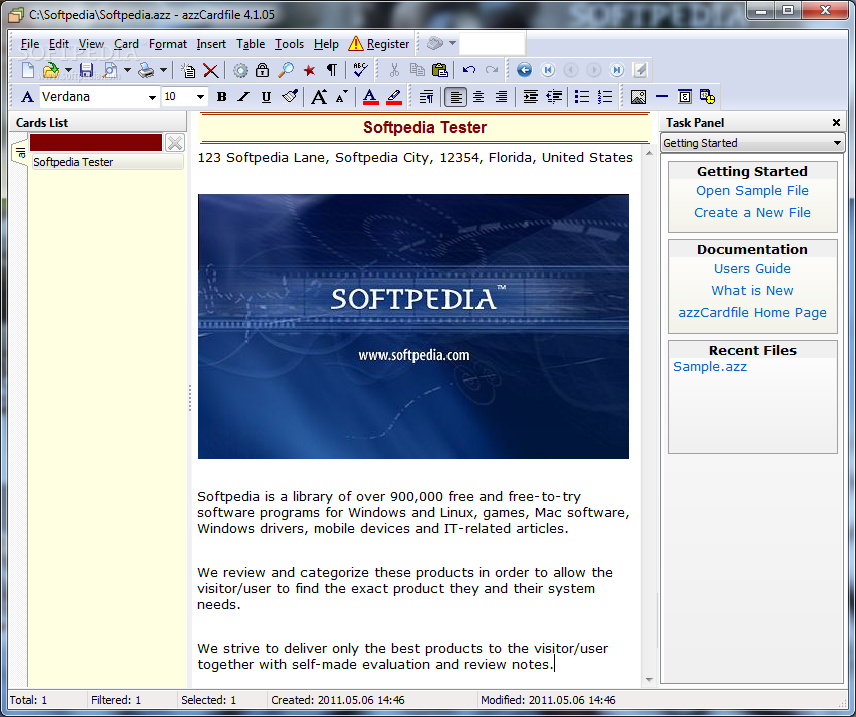The height and width of the screenshot is (717, 856).
Task: Insert date and time with the calendar clock icon
Action: [708, 97]
